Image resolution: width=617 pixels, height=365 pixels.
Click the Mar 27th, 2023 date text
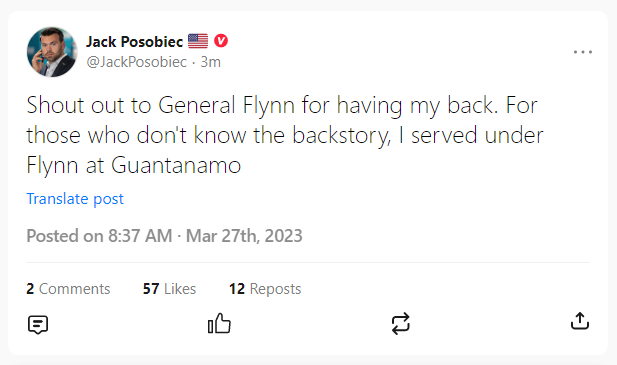click(244, 236)
